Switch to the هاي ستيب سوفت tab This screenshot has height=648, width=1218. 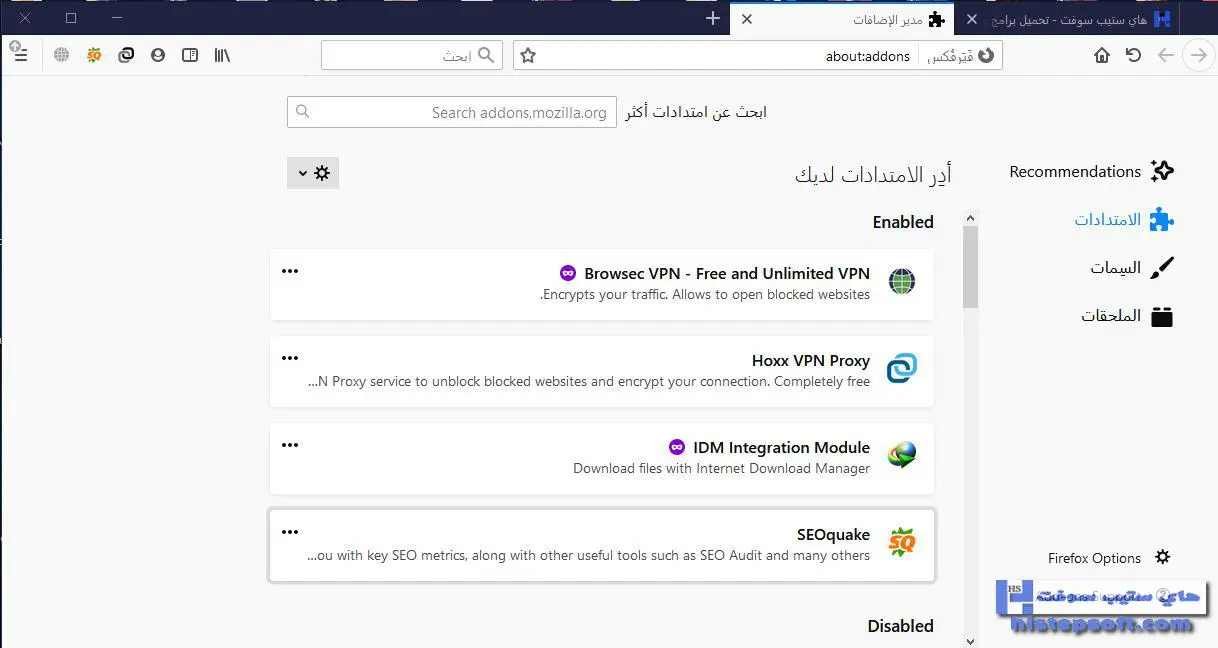tap(1068, 19)
